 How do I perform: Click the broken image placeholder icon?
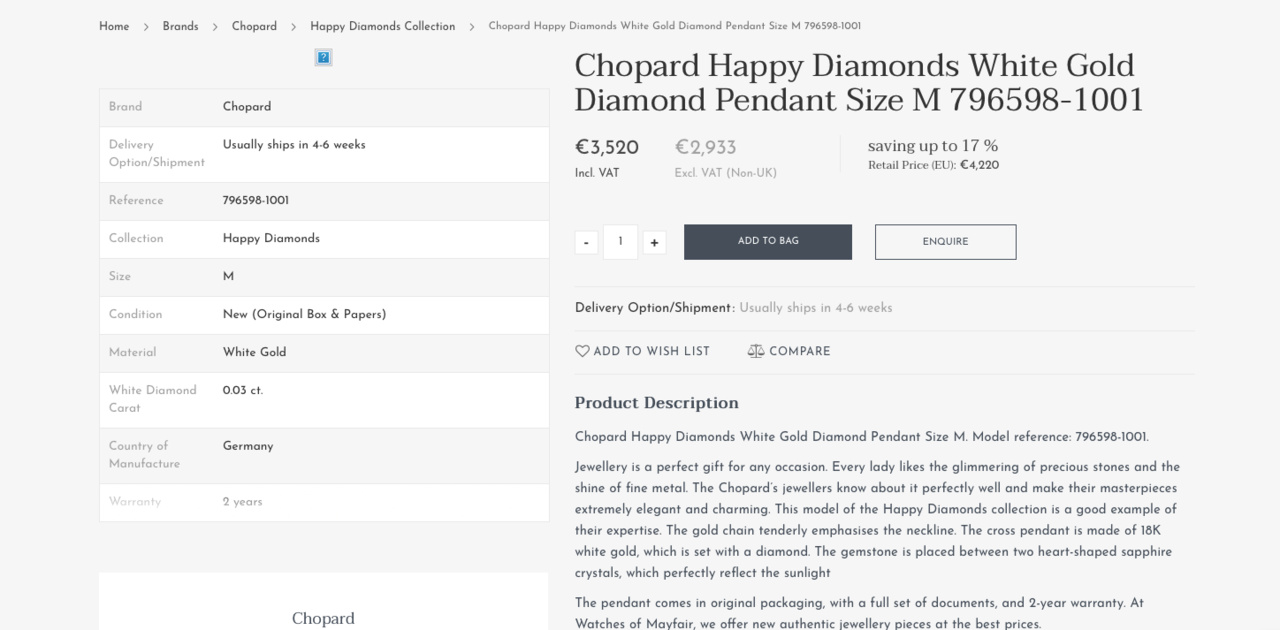coord(323,57)
